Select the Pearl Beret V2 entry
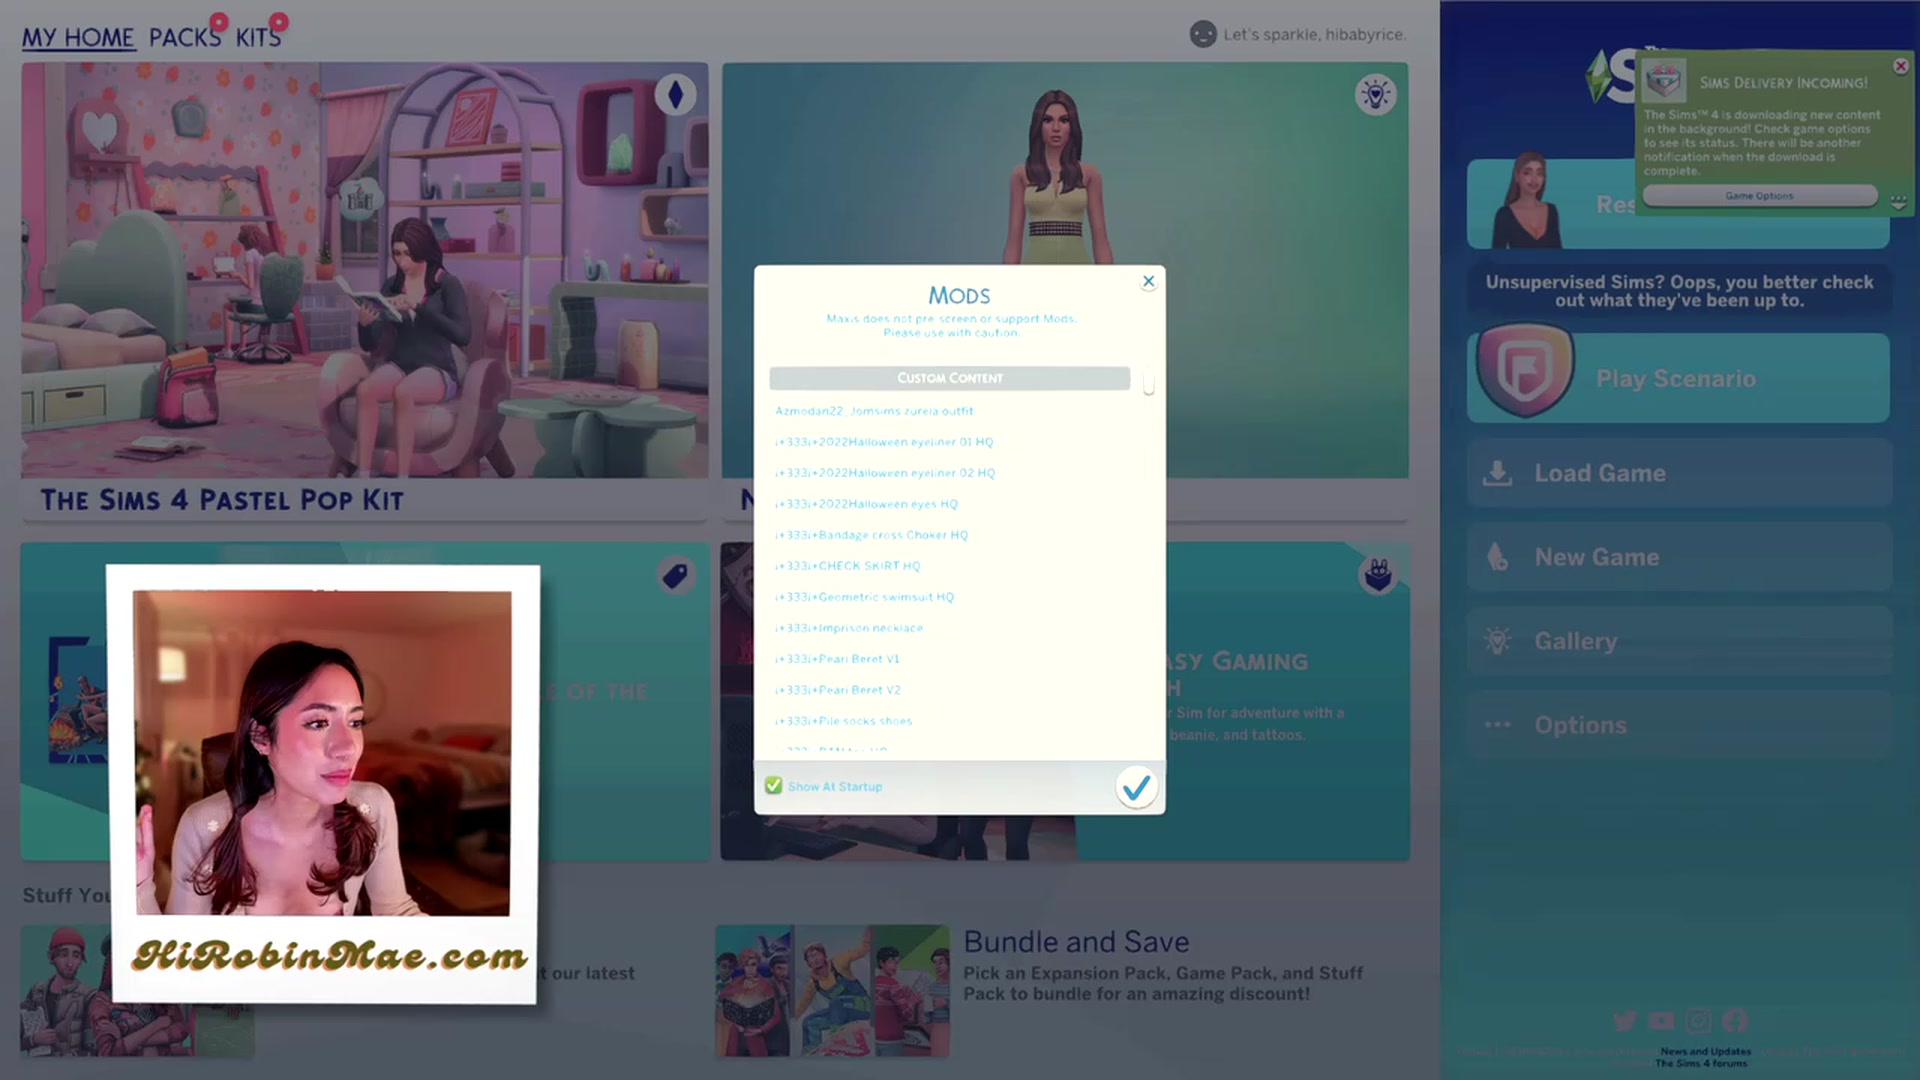The image size is (1920, 1080). [838, 690]
